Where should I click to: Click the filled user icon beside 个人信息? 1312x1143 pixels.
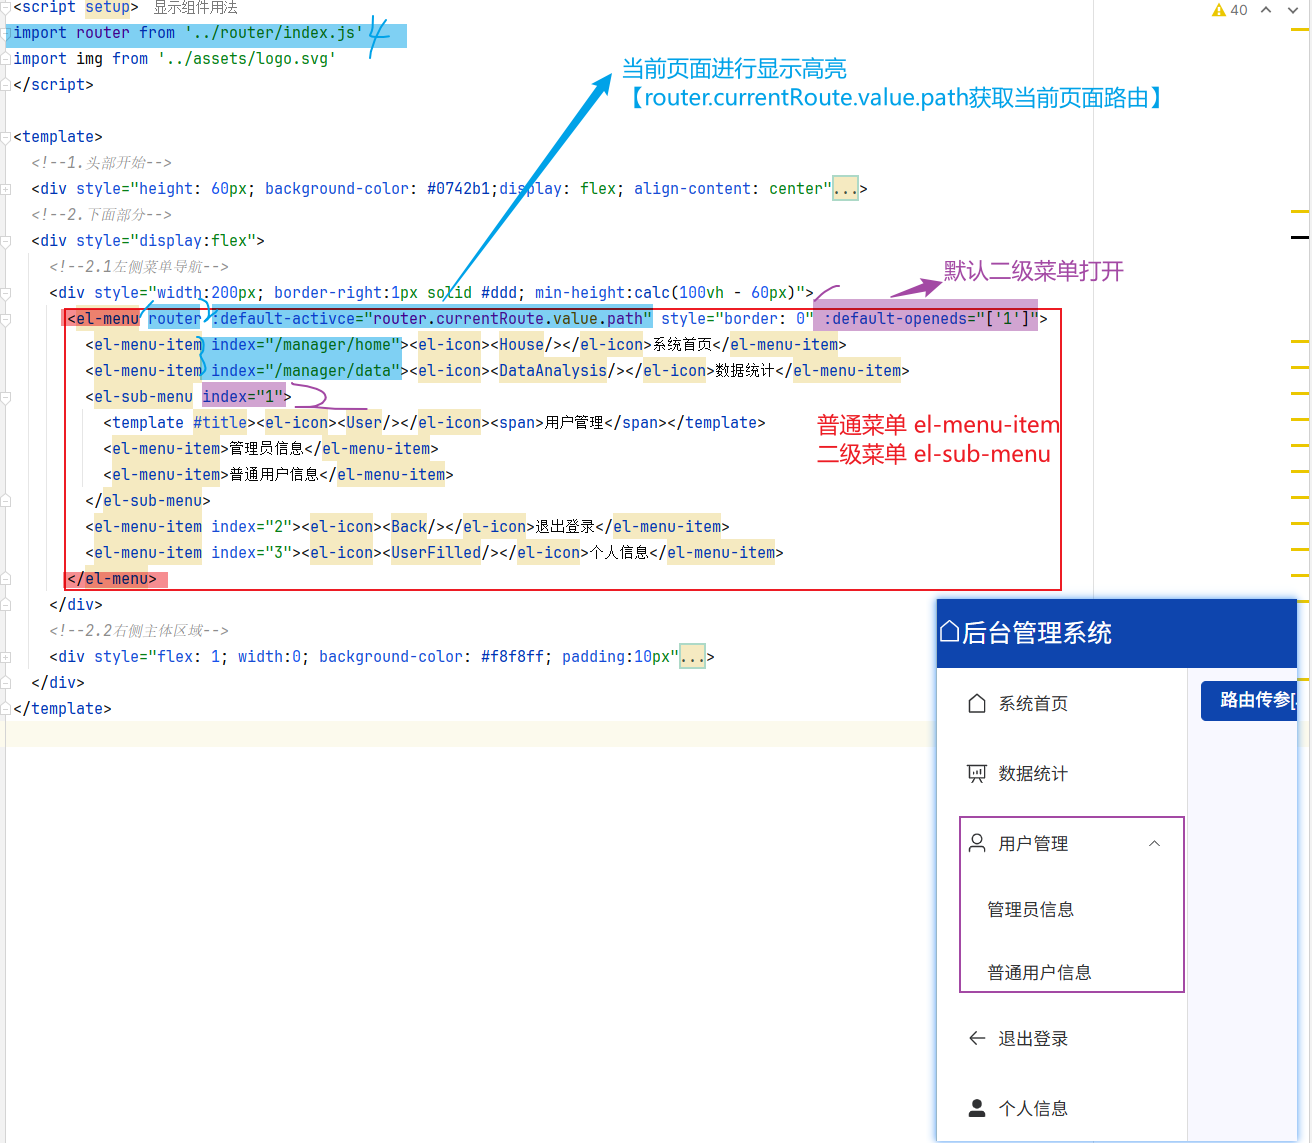(977, 1108)
